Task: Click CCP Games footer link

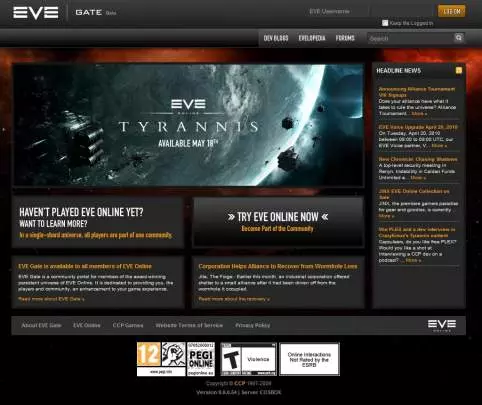Action: [128, 325]
